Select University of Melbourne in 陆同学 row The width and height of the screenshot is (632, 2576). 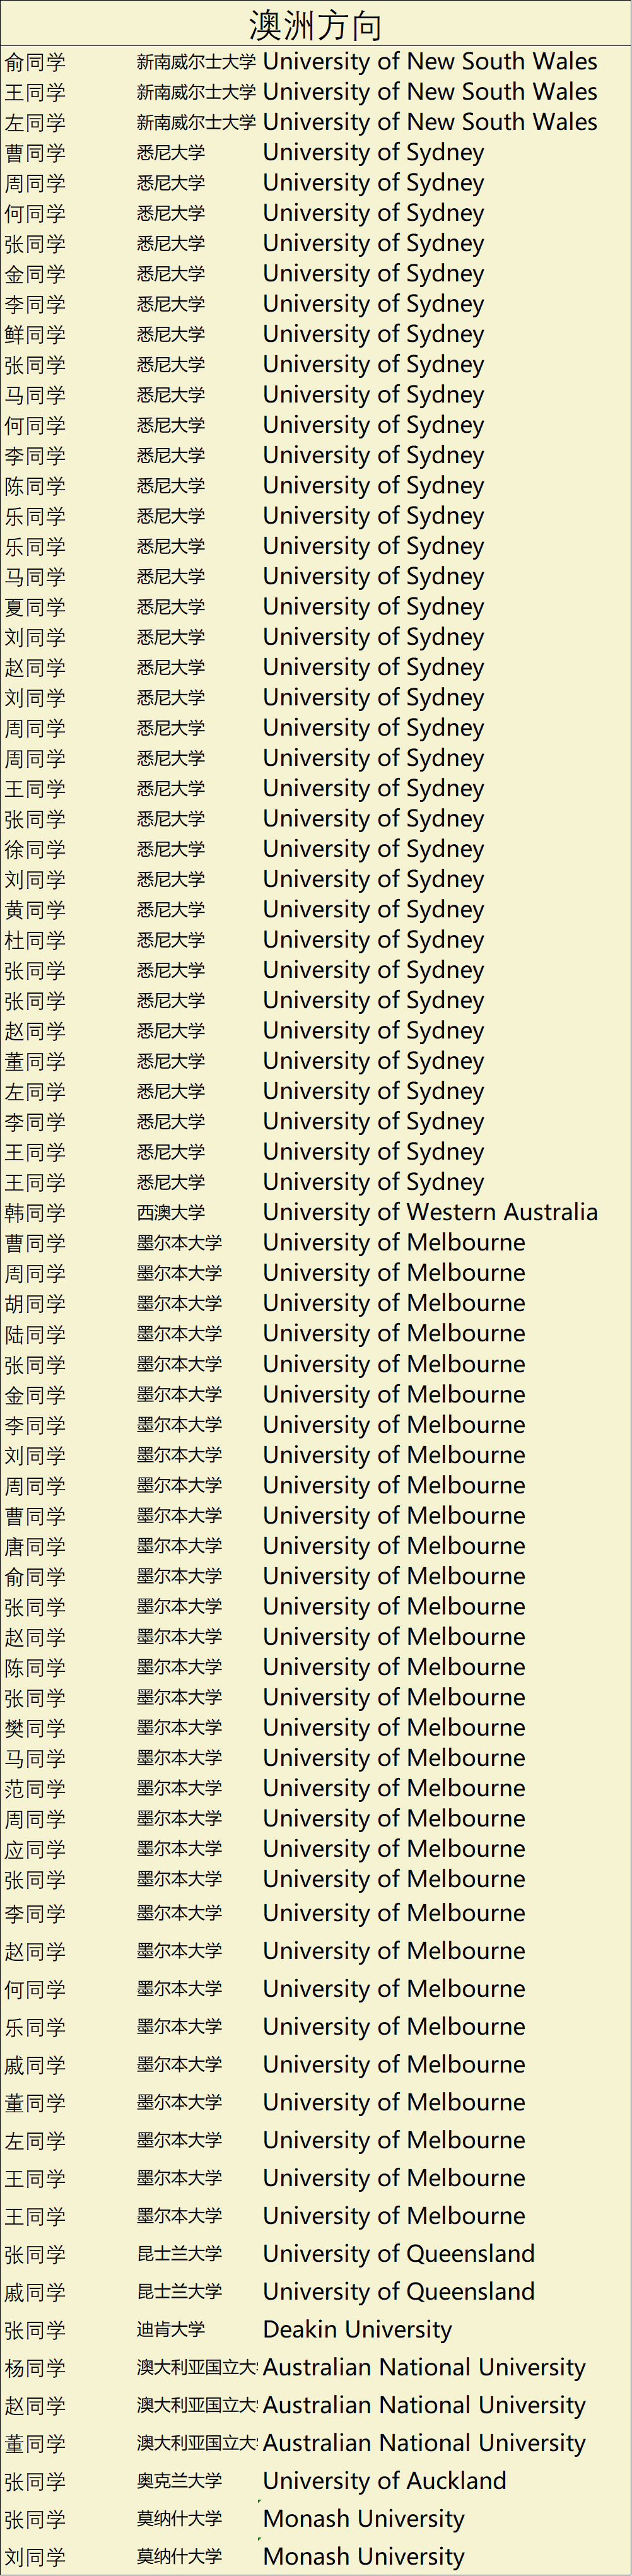pos(393,1334)
